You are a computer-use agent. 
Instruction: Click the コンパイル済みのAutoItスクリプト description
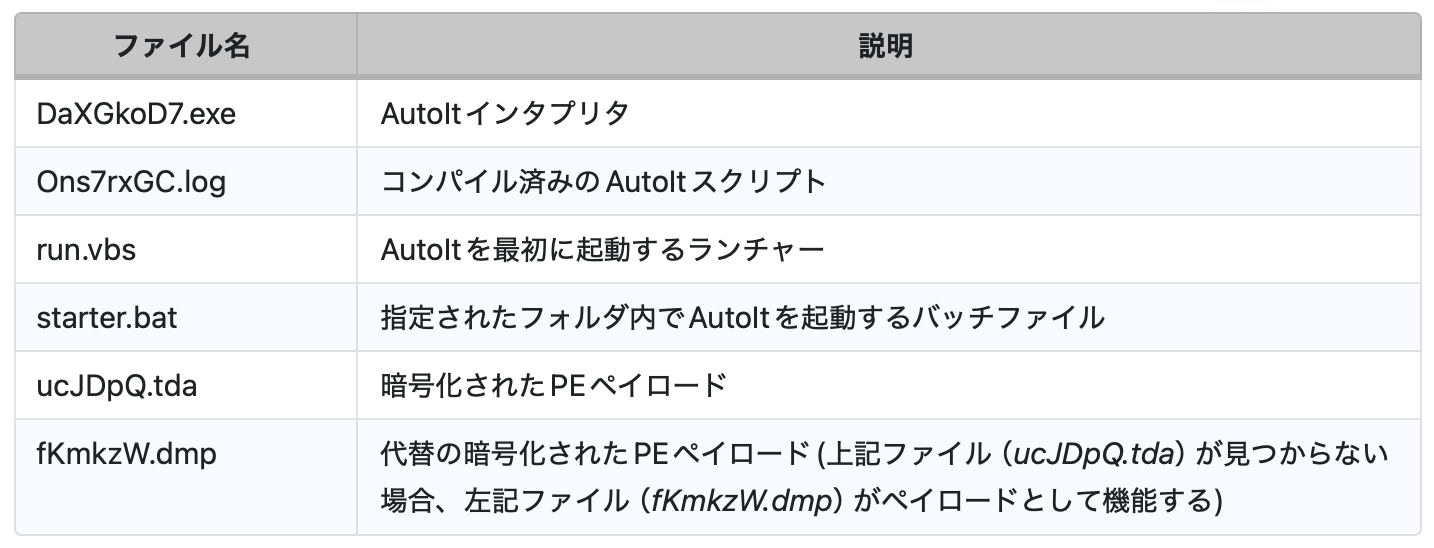click(603, 181)
